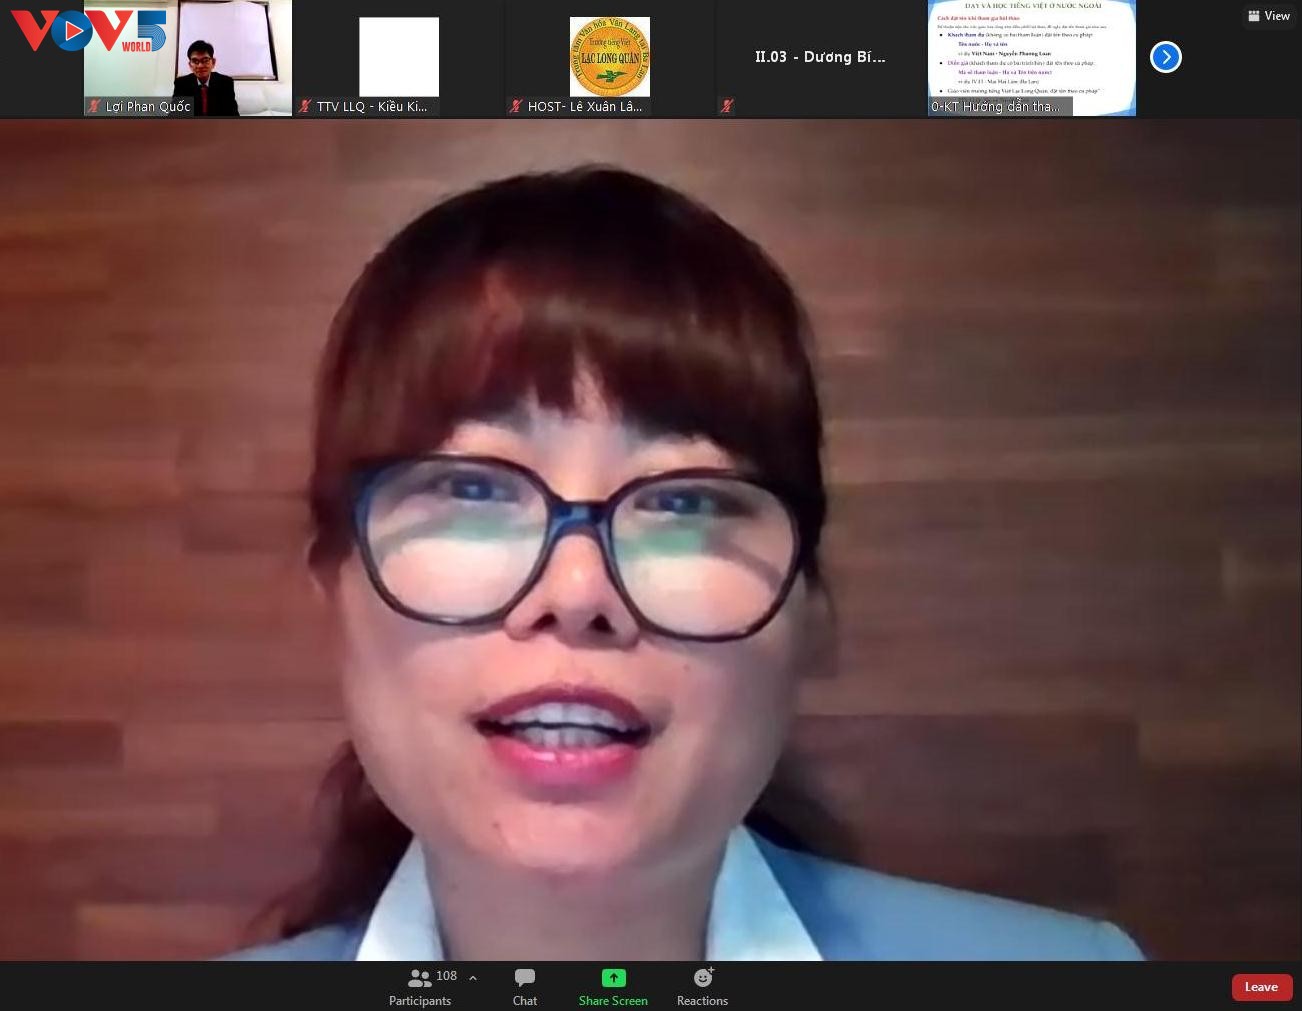Click the main speaker video
Viewport: 1302px width, 1011px height.
coord(650,540)
